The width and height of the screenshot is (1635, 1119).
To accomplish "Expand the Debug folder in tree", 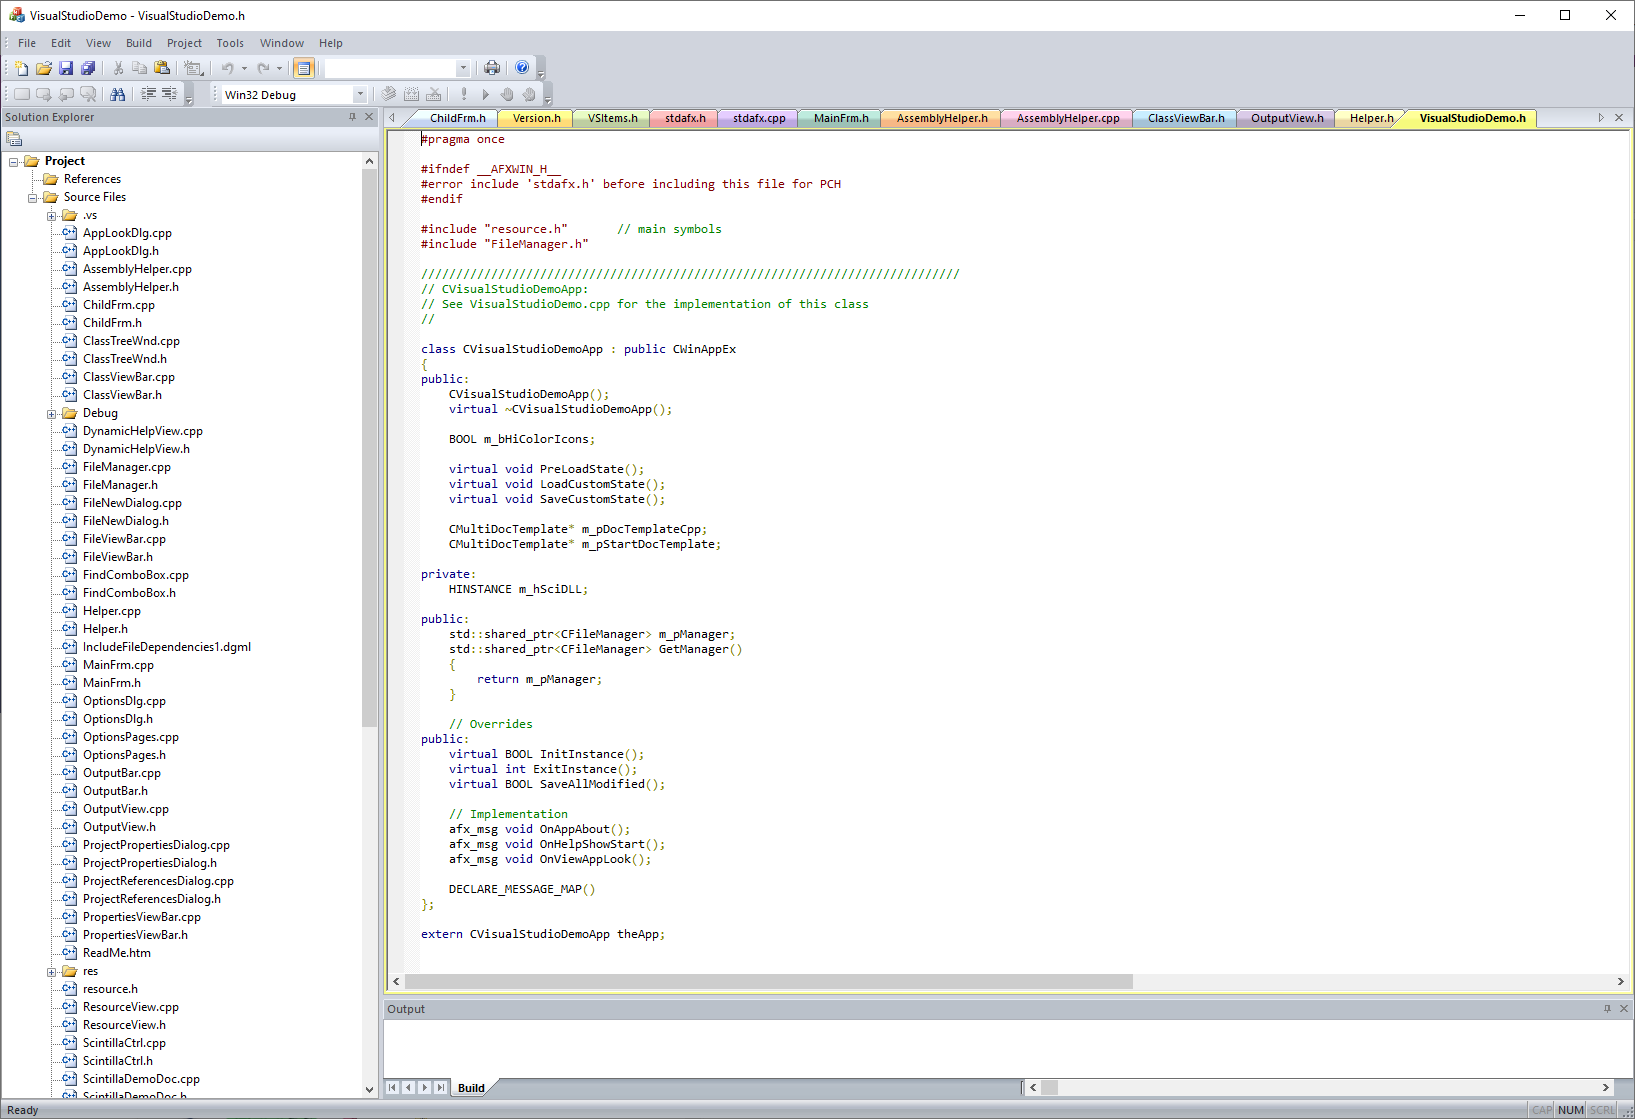I will click(52, 413).
